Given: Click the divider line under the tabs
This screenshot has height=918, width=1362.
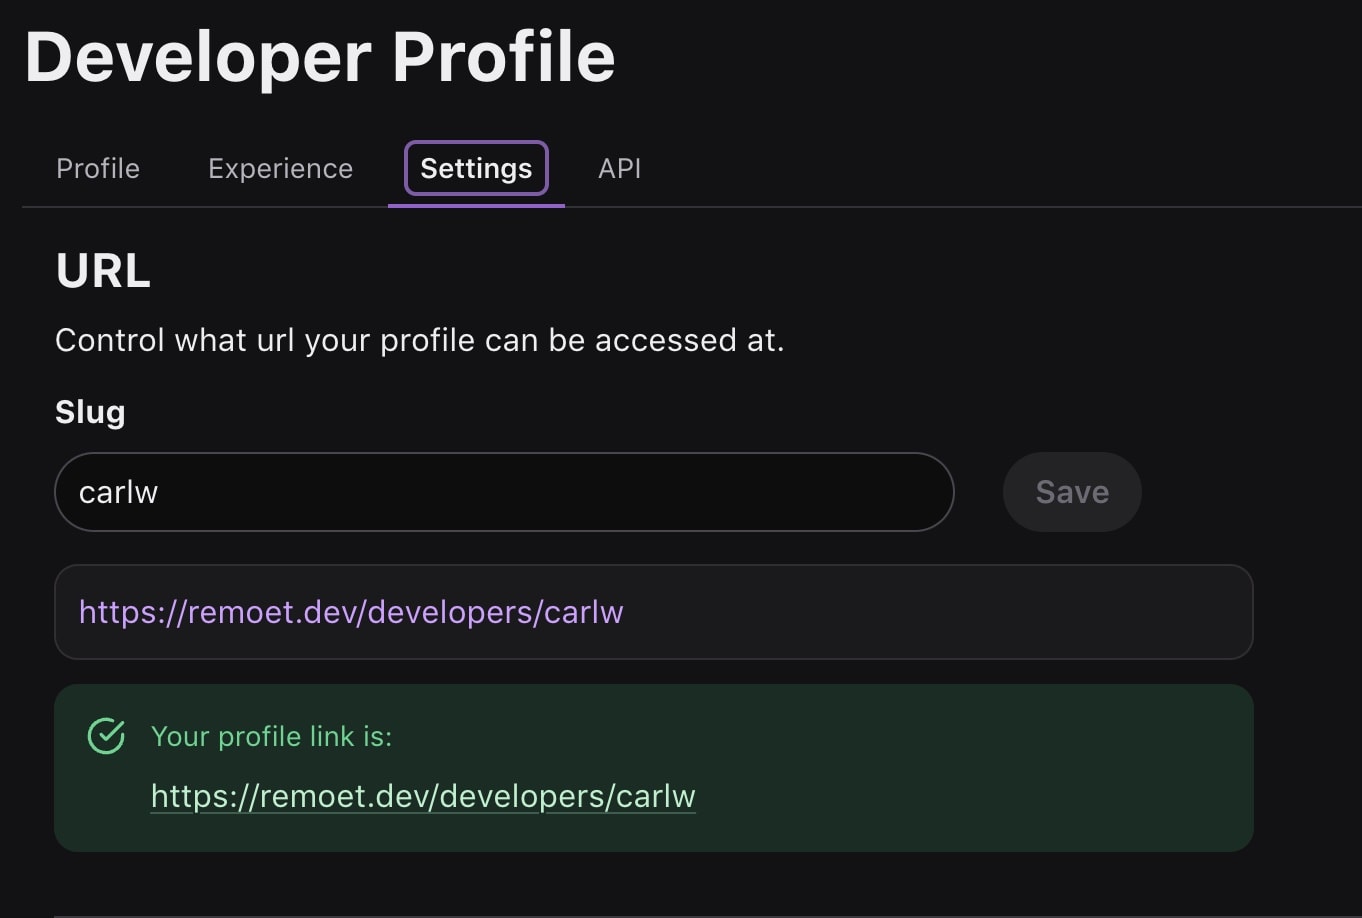Looking at the screenshot, I should coord(900,207).
